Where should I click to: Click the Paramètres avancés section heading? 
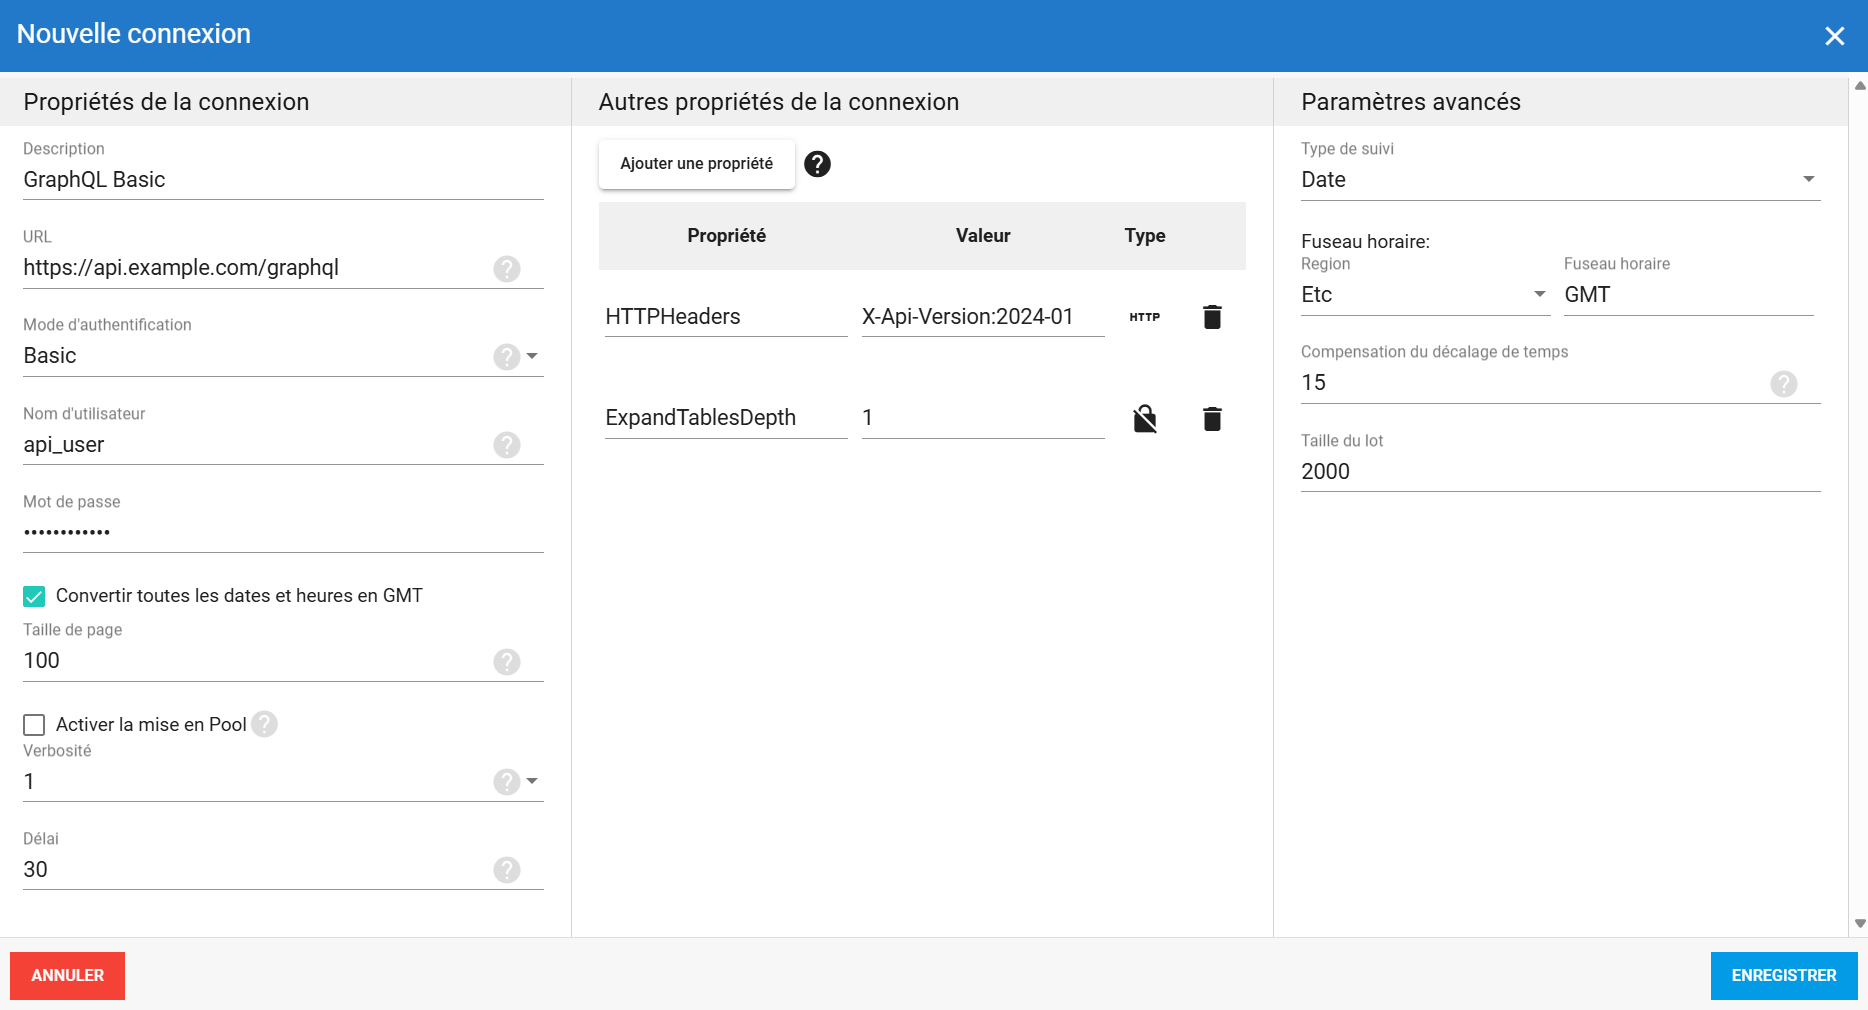click(x=1411, y=102)
